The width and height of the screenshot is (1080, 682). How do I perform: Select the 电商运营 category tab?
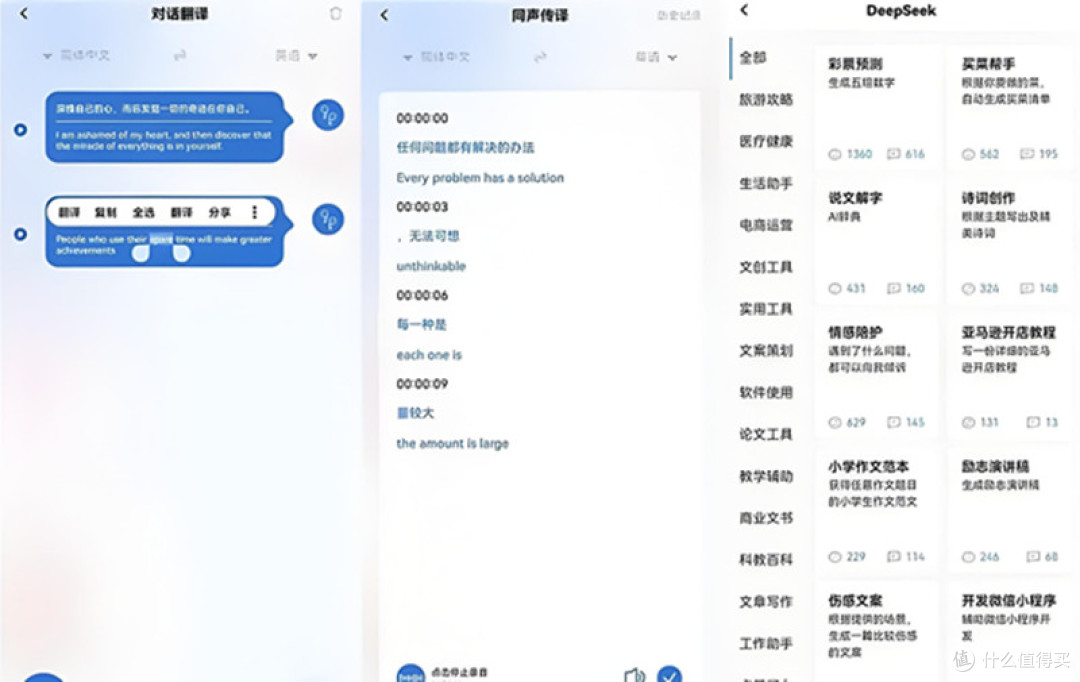[766, 225]
